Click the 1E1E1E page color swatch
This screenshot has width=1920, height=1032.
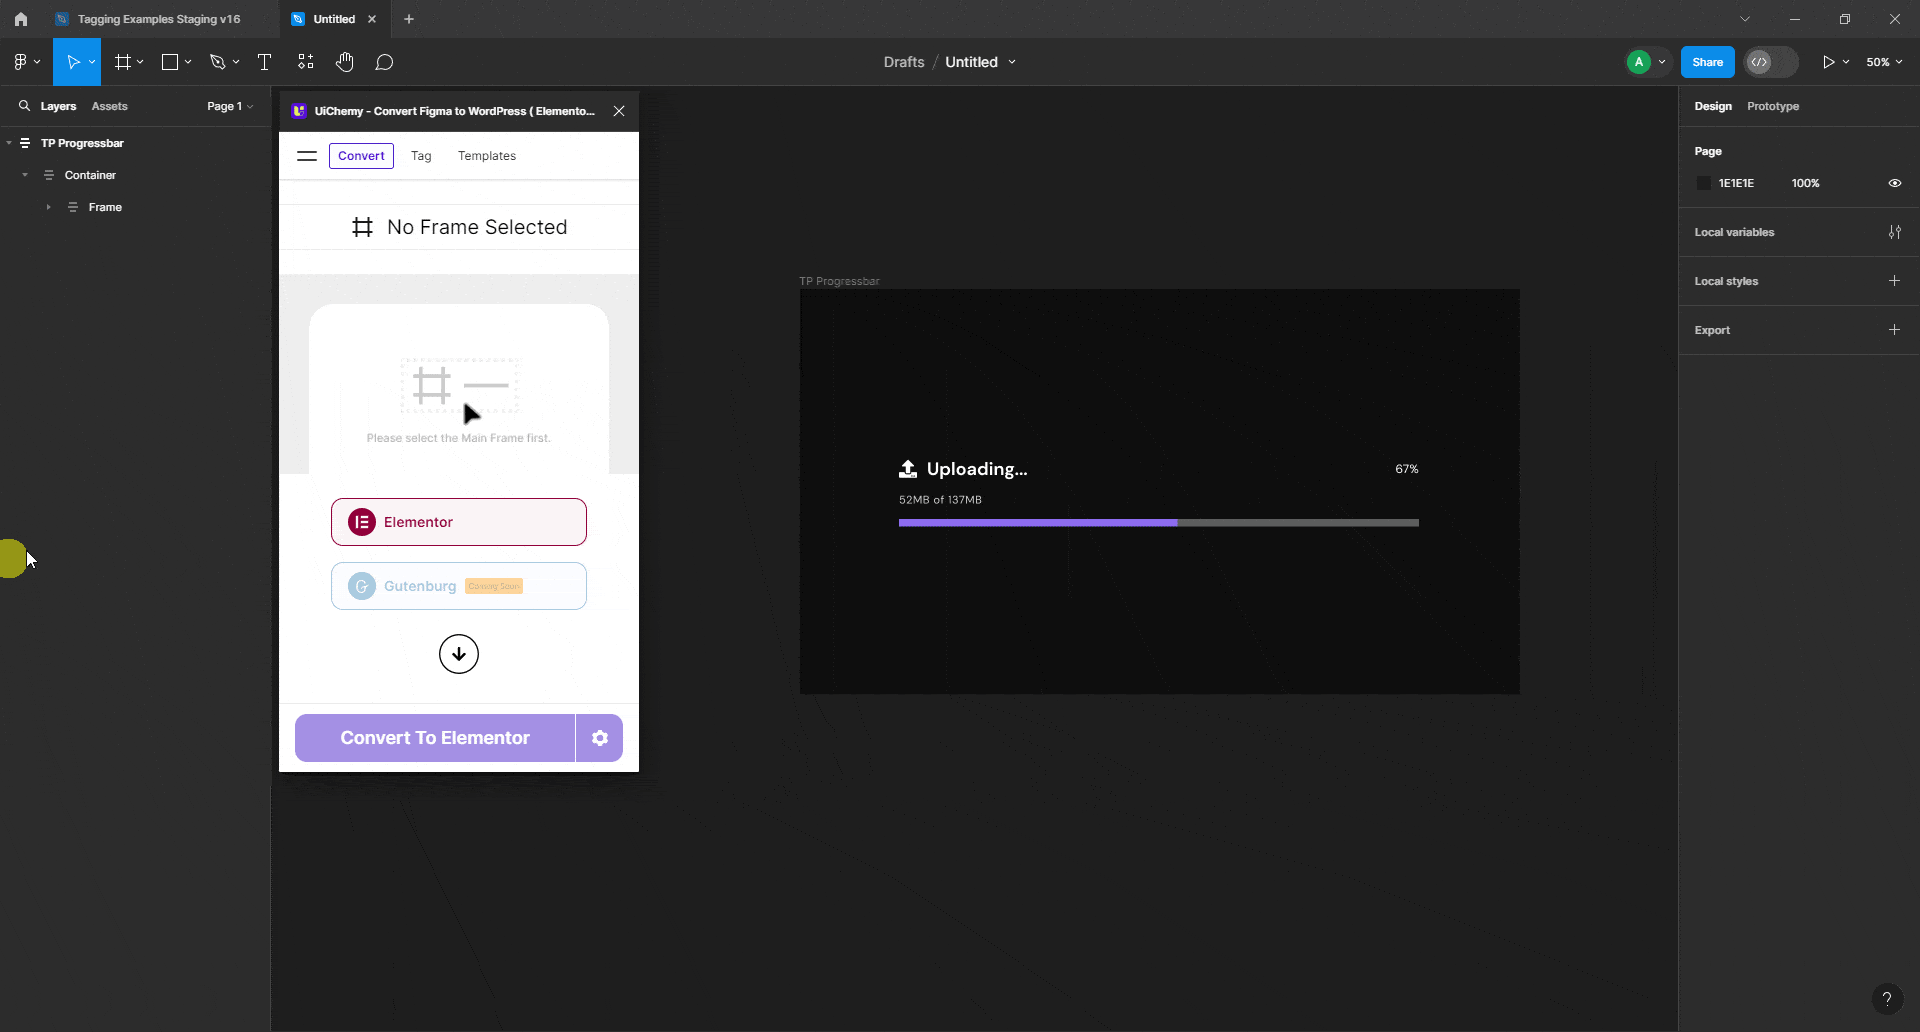pyautogui.click(x=1704, y=183)
